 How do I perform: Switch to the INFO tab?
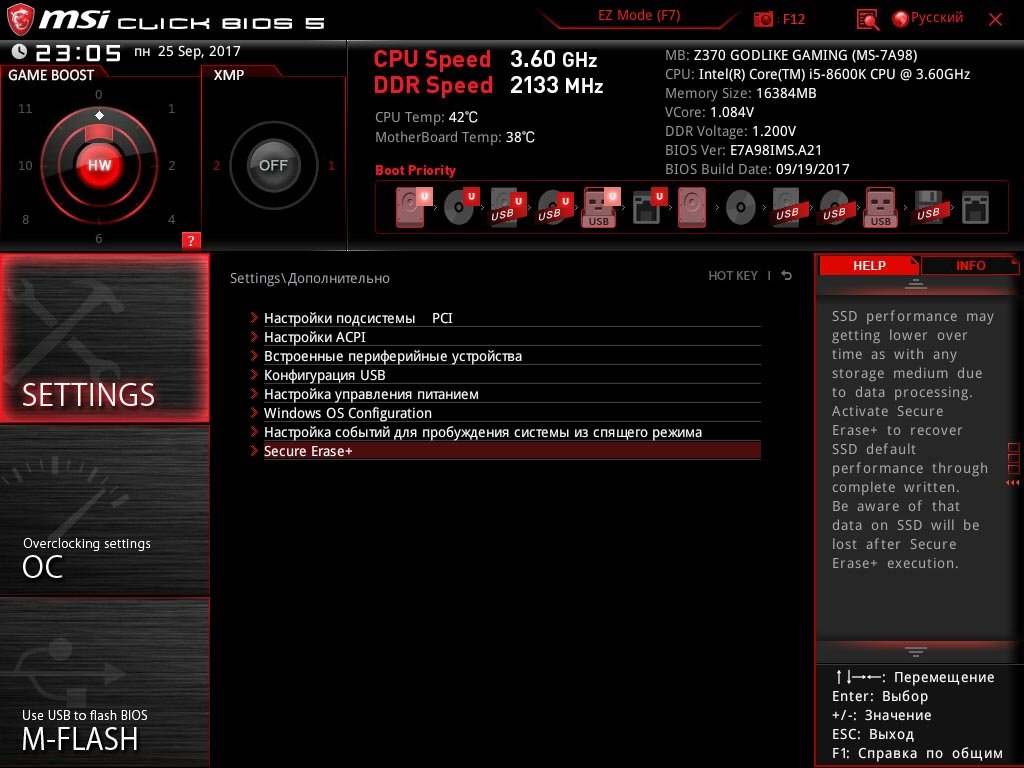970,265
